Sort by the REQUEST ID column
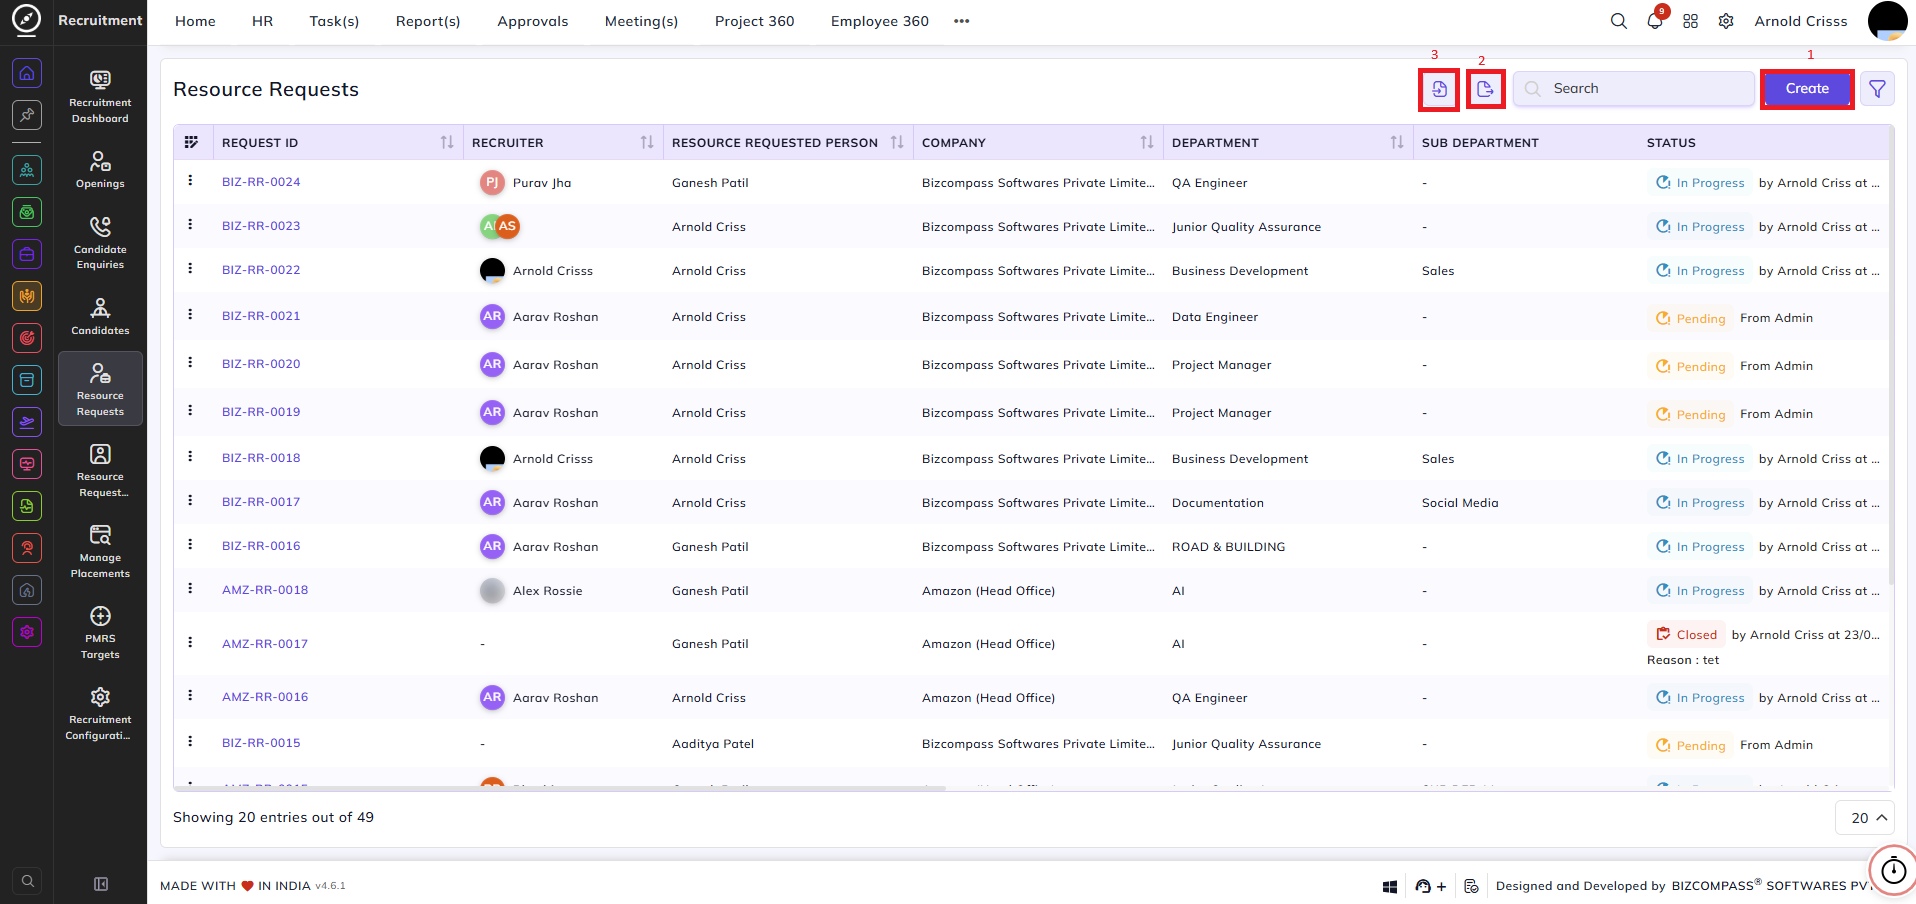Image resolution: width=1916 pixels, height=904 pixels. click(x=447, y=142)
